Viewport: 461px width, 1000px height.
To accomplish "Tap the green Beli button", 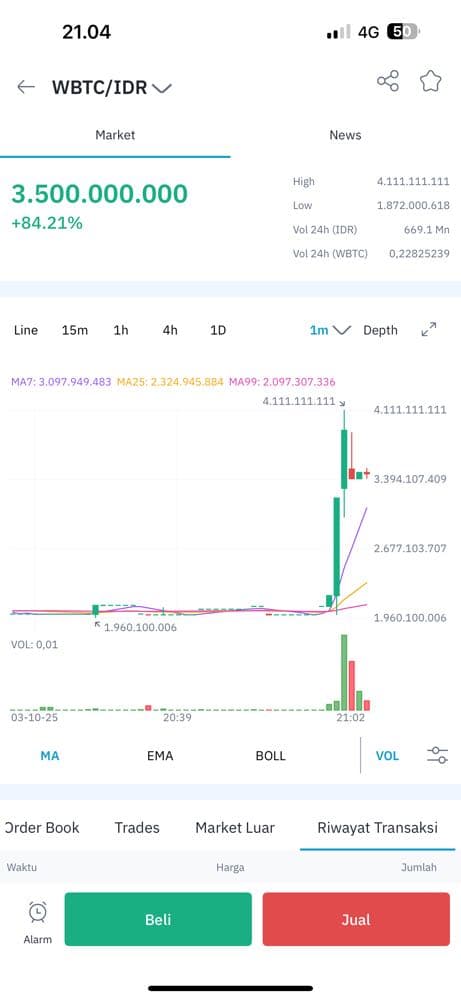I will pyautogui.click(x=158, y=919).
